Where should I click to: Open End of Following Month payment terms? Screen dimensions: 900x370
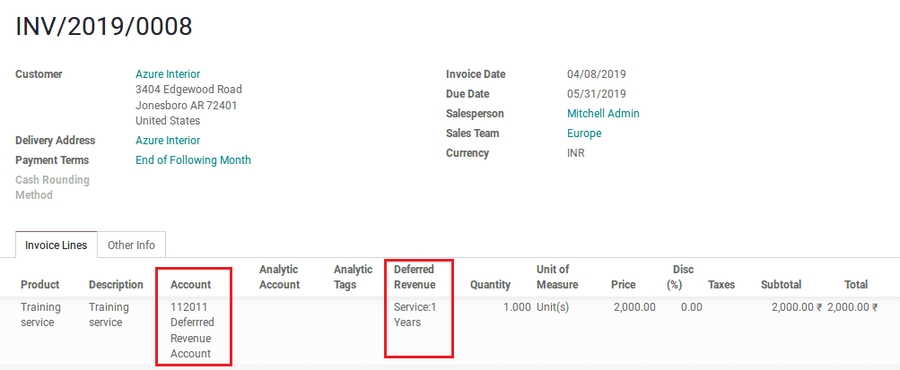click(x=193, y=160)
